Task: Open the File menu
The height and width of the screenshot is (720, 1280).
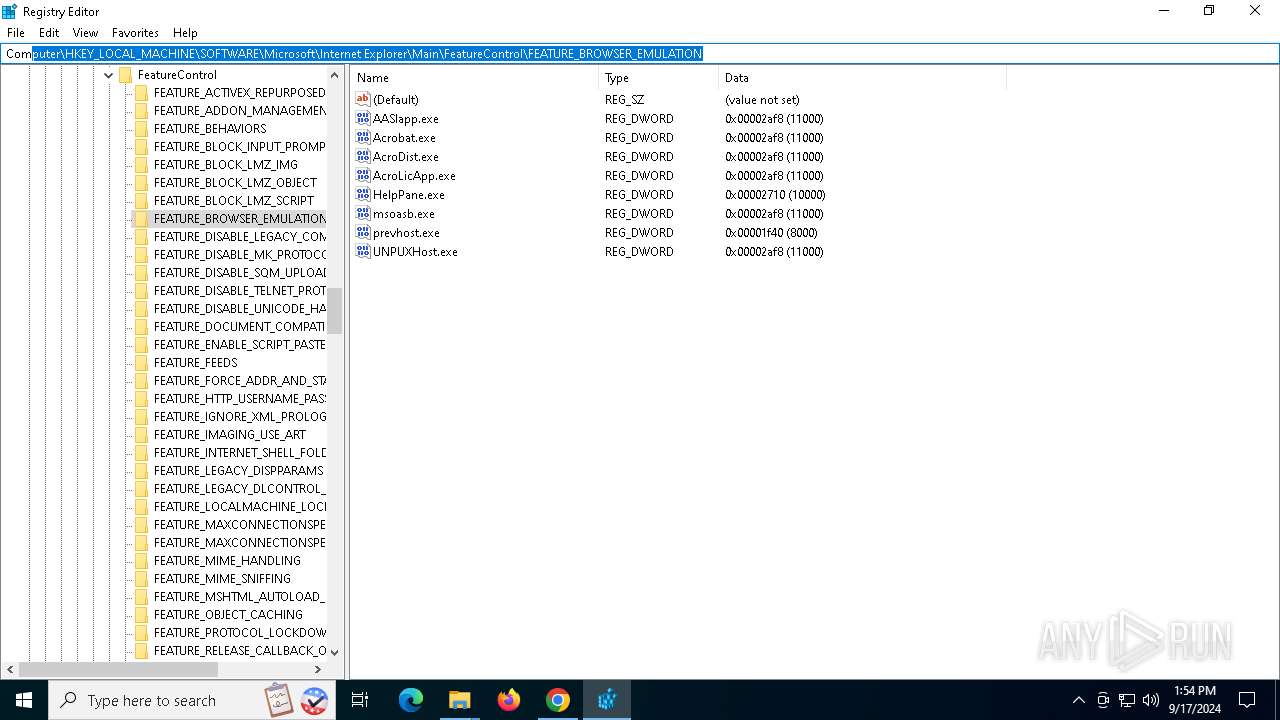Action: coord(15,33)
